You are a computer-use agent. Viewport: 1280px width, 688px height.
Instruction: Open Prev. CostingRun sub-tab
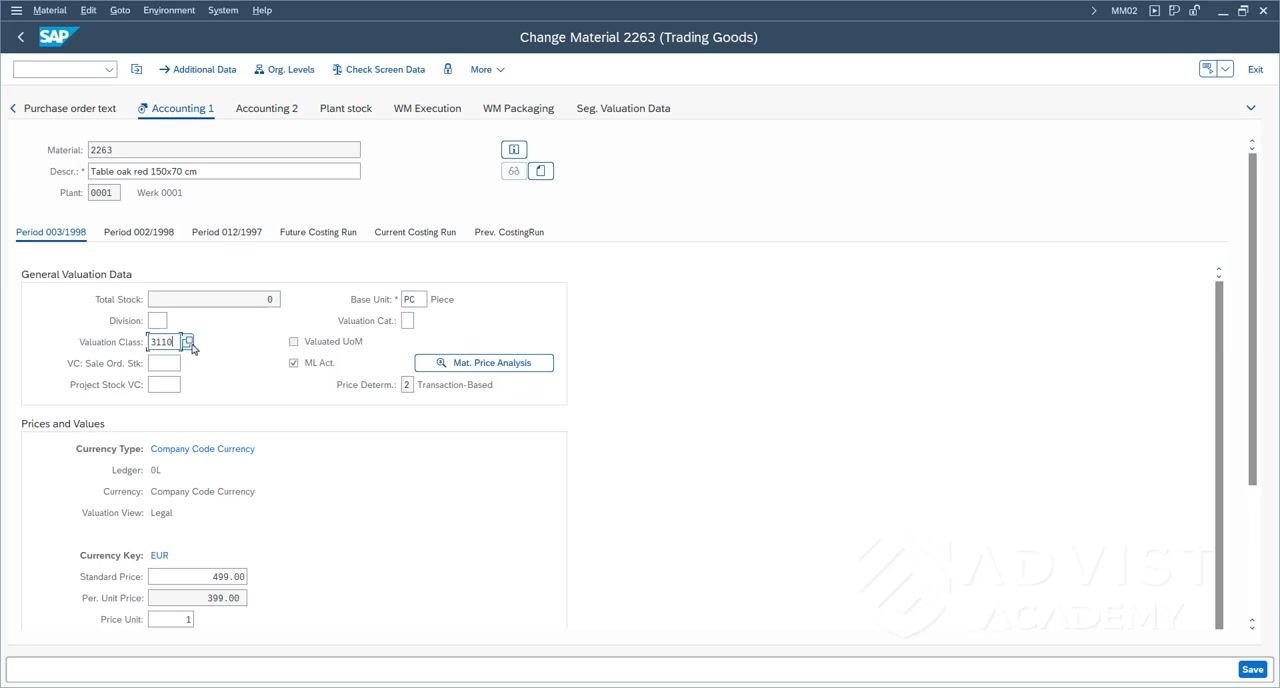(x=509, y=232)
